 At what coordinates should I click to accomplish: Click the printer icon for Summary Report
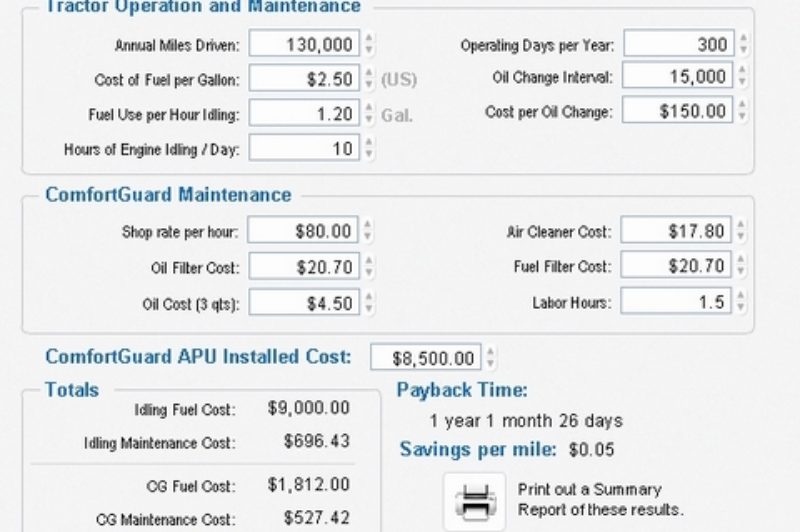click(474, 501)
